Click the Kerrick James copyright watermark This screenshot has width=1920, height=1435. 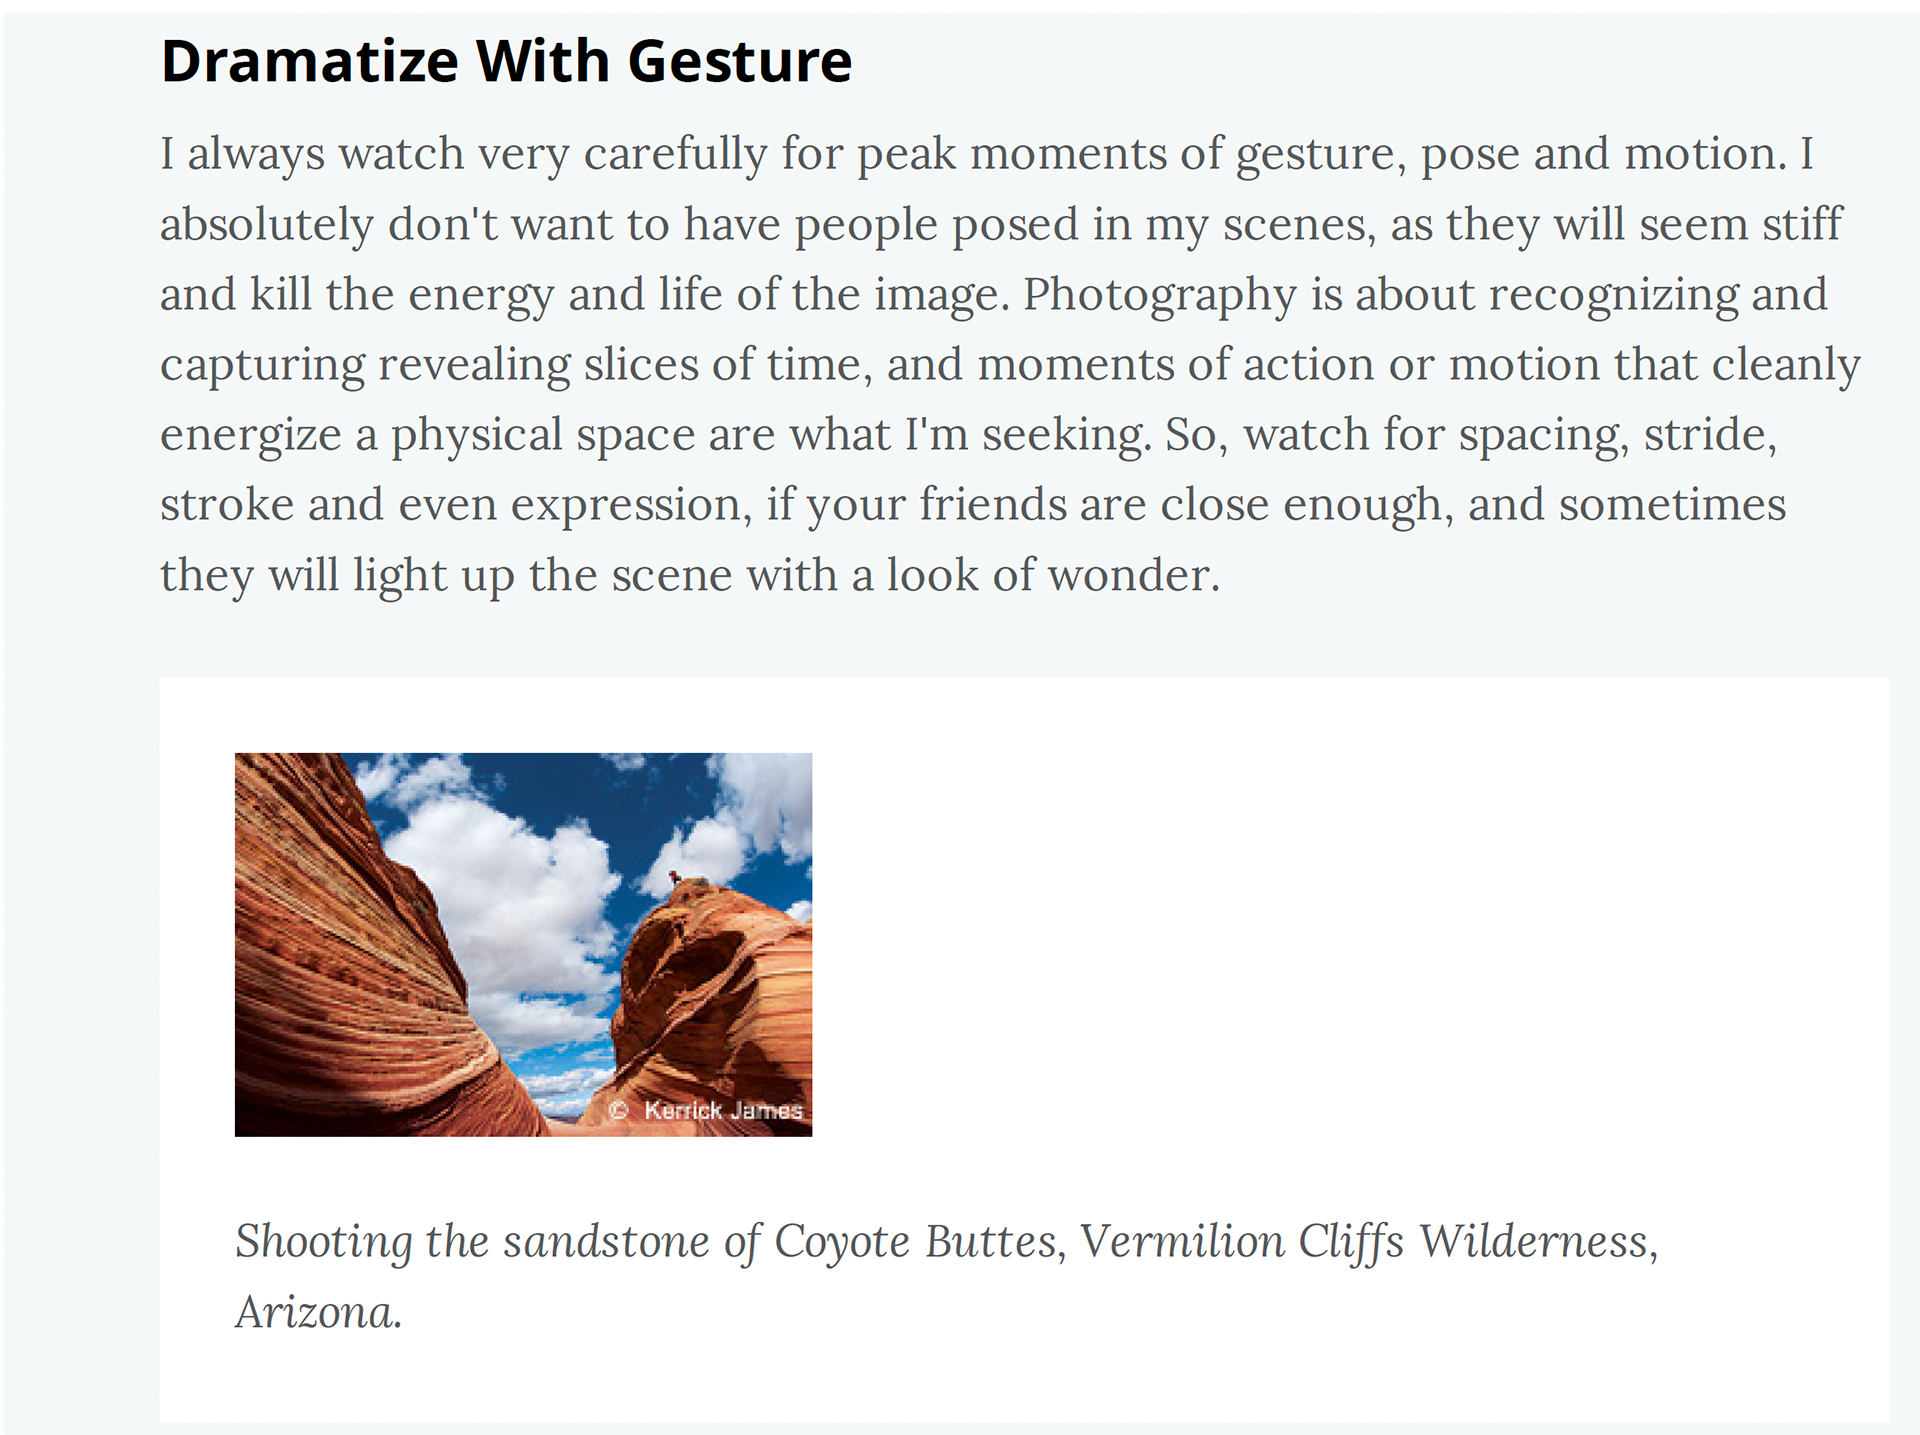coord(706,1110)
